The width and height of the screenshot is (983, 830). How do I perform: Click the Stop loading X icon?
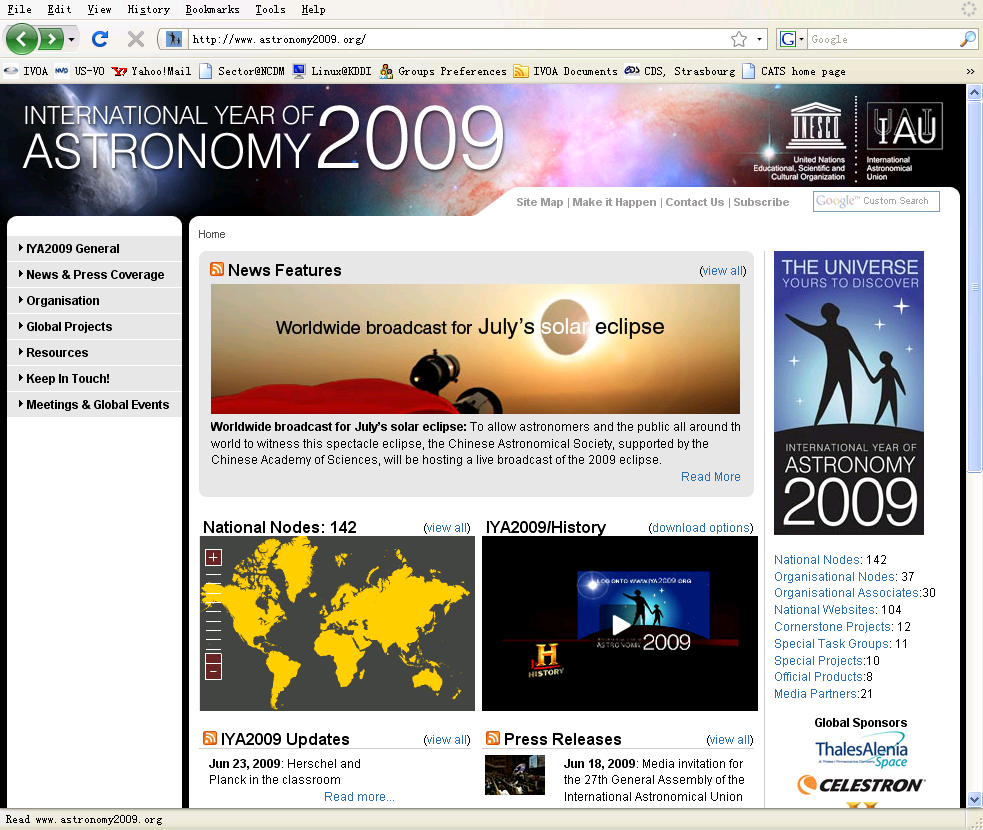(135, 39)
